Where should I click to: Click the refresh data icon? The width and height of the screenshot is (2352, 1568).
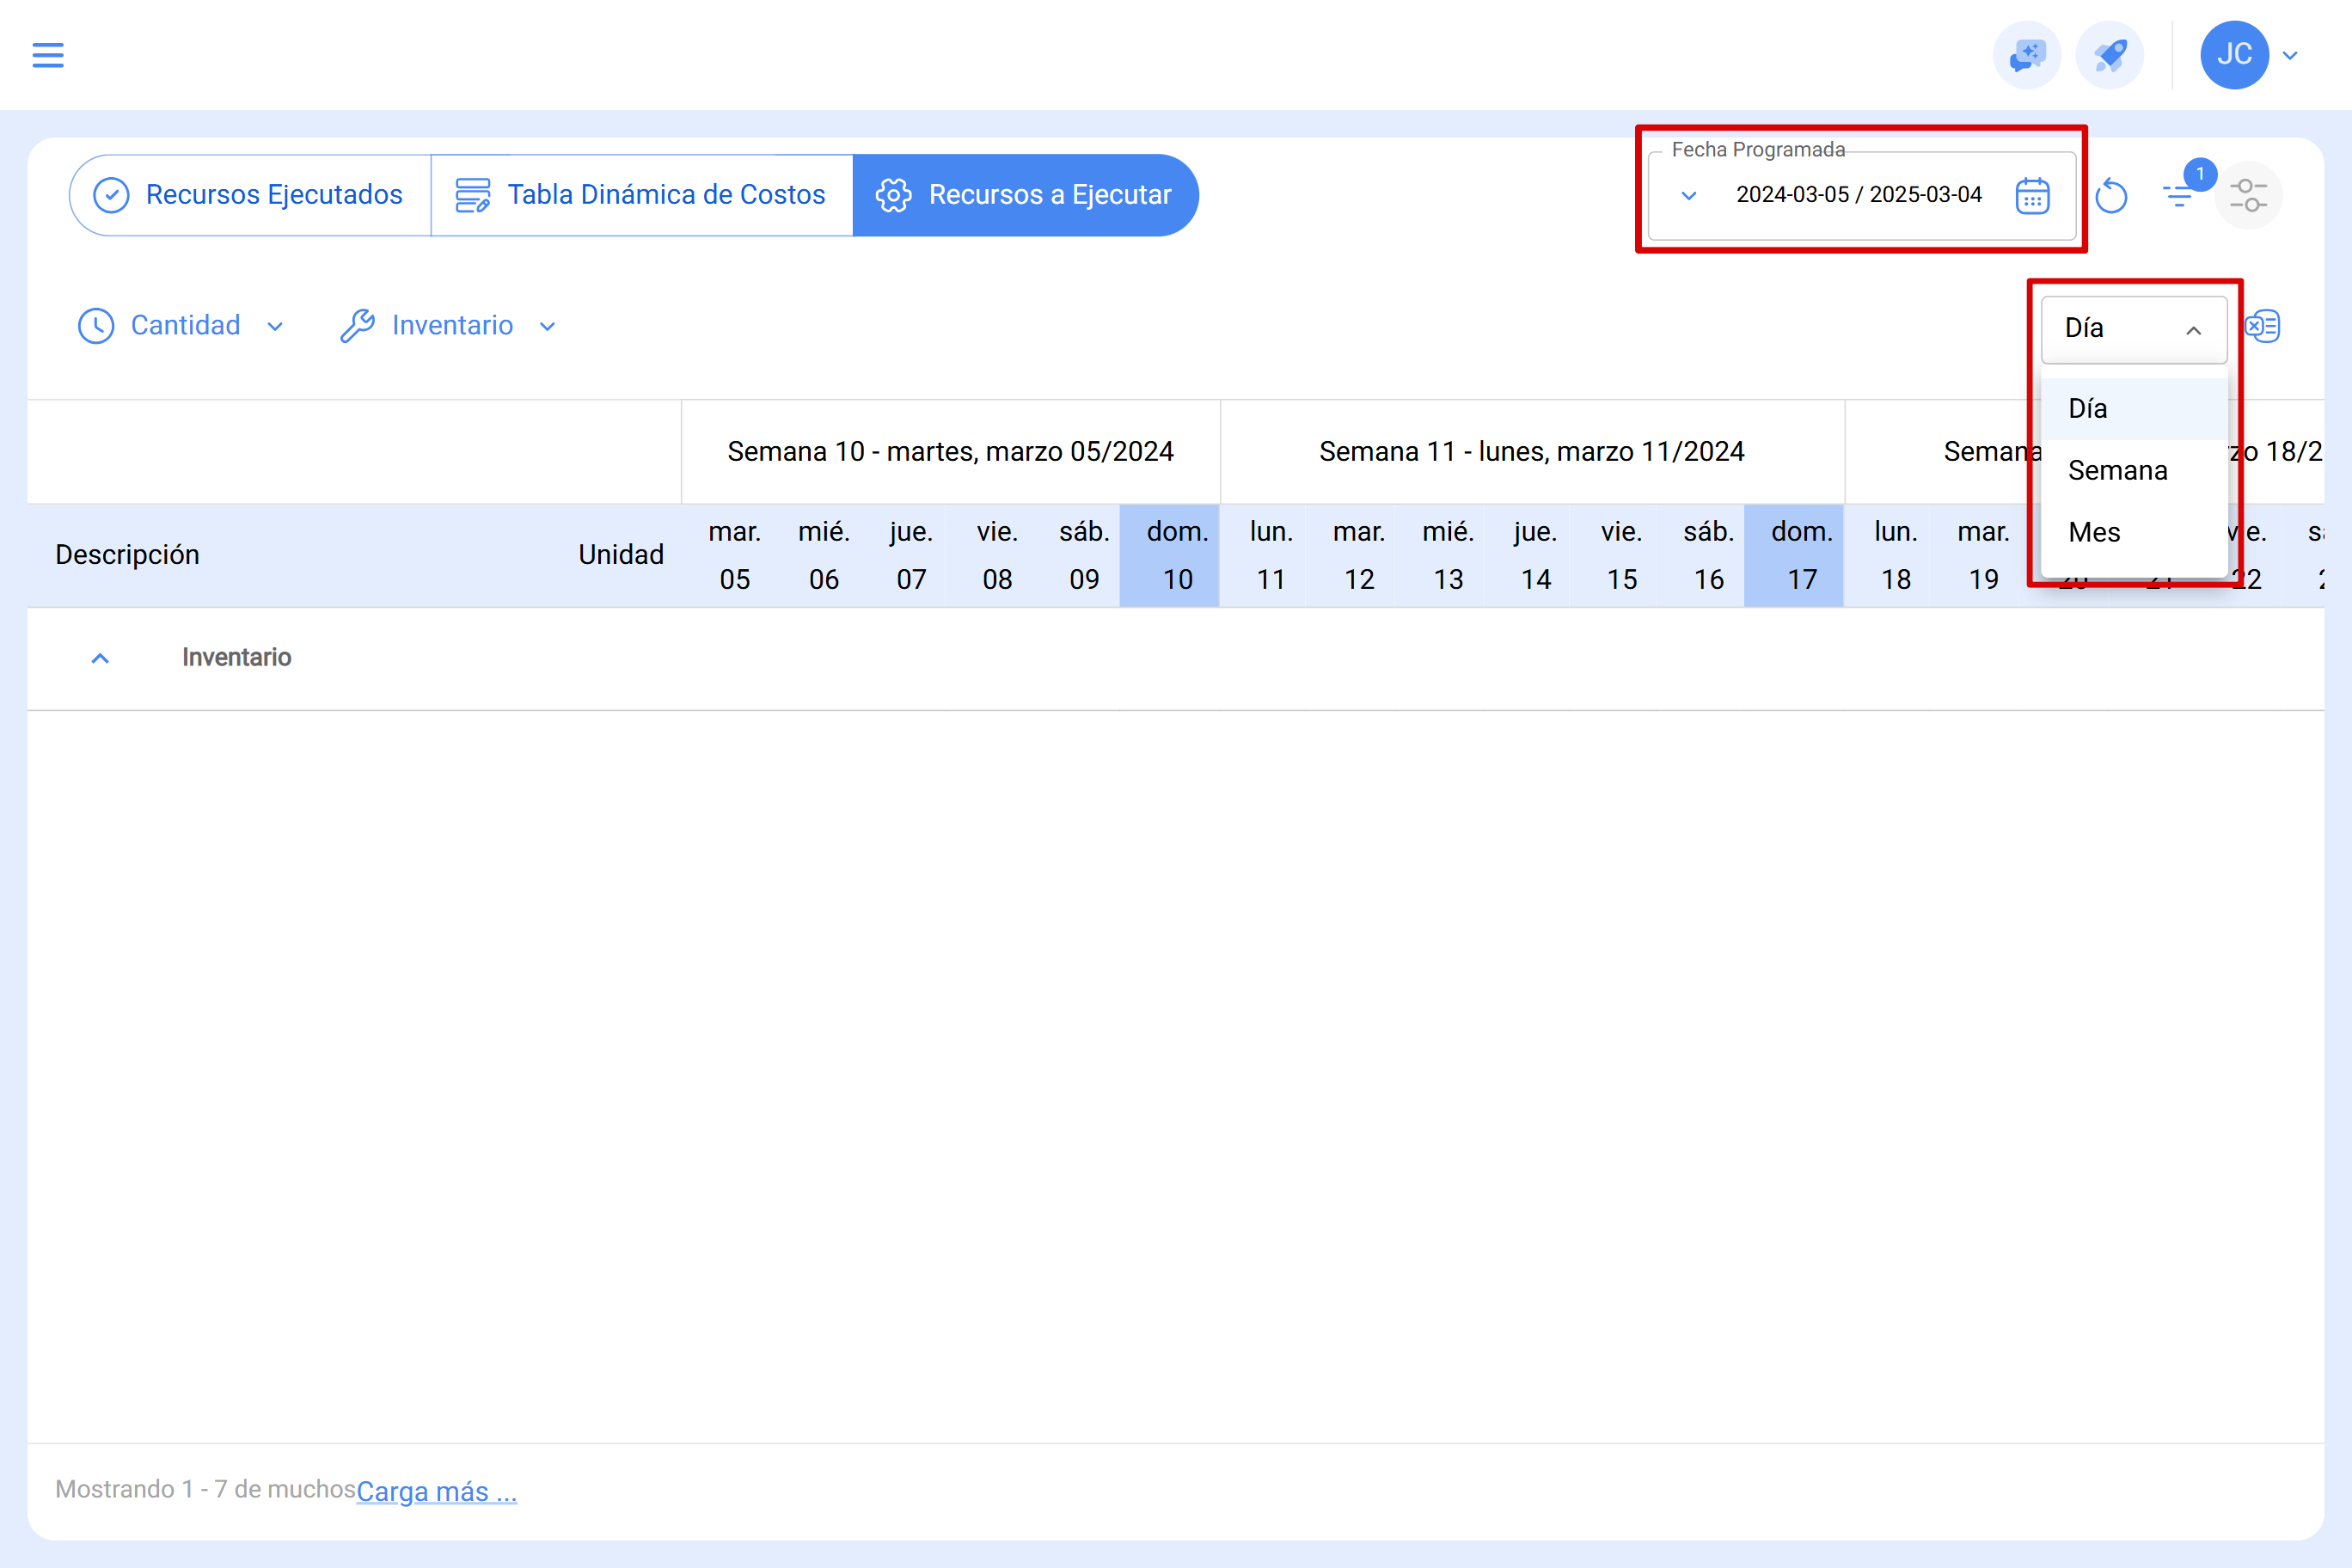[2111, 196]
